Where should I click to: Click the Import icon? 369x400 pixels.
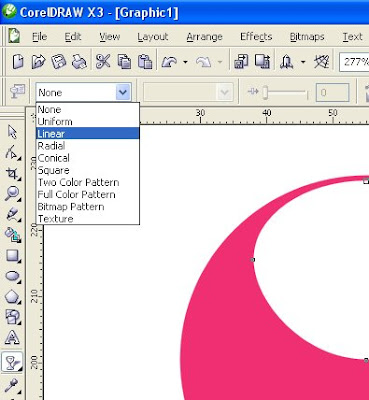point(241,62)
